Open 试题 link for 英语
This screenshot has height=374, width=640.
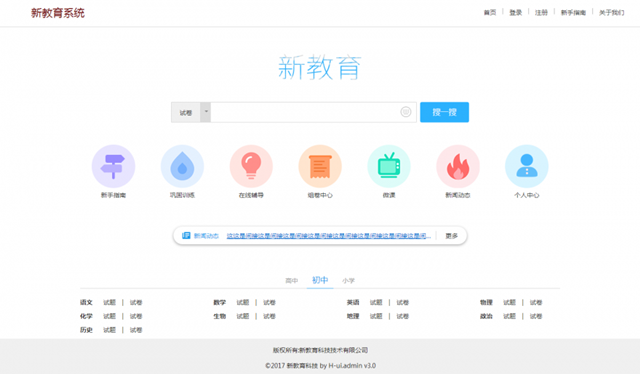click(376, 303)
